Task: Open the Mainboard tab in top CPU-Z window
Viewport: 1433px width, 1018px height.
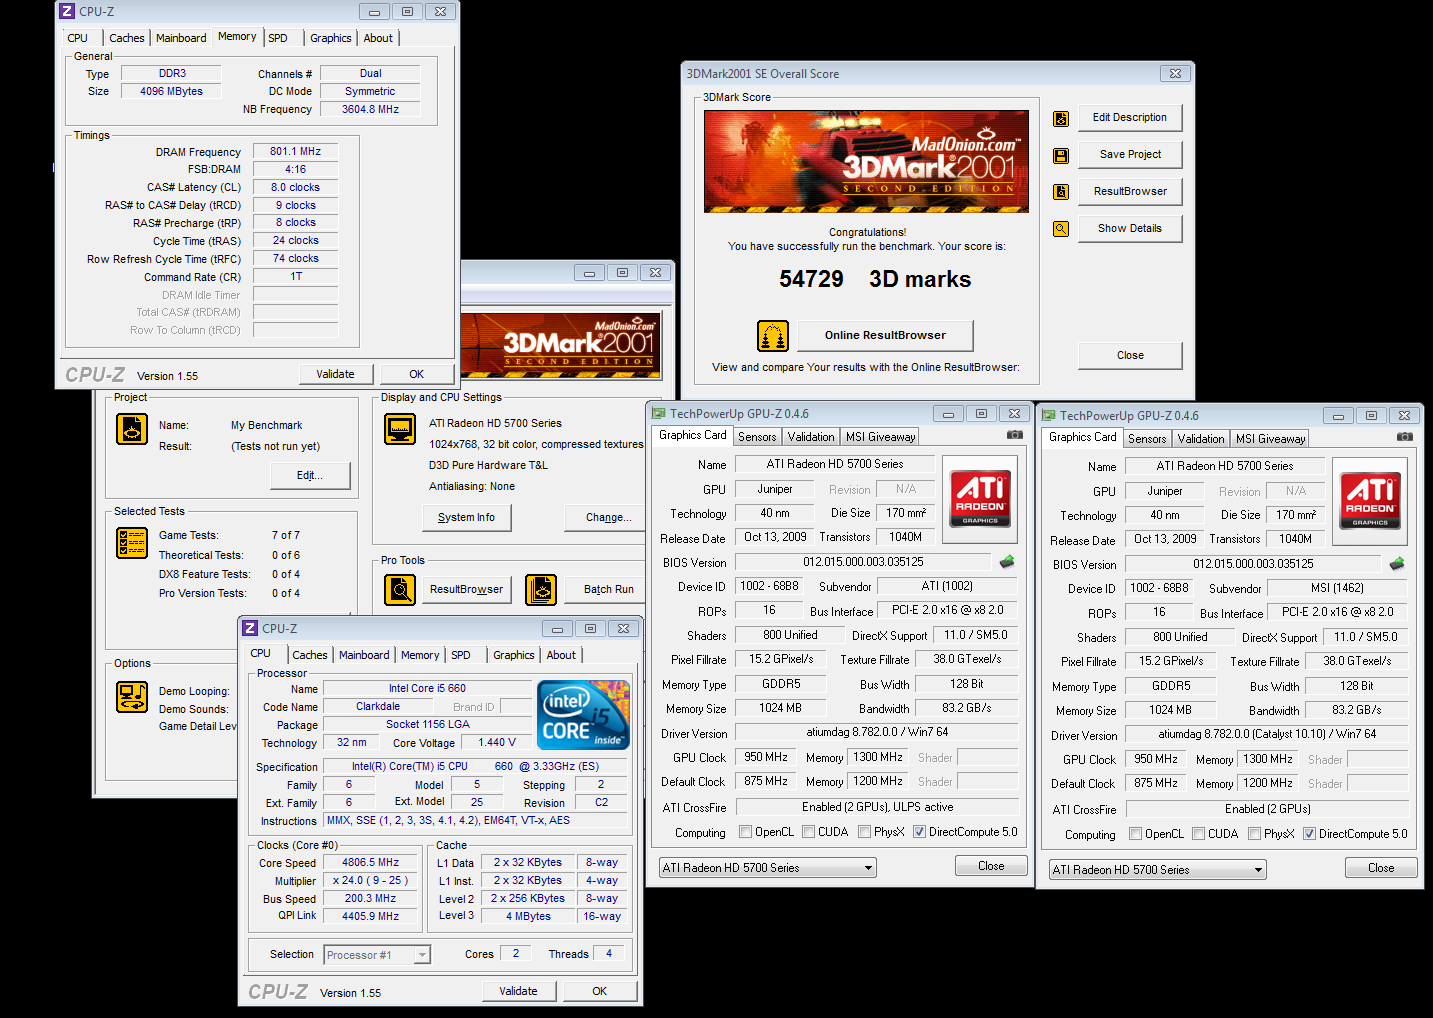Action: [181, 38]
